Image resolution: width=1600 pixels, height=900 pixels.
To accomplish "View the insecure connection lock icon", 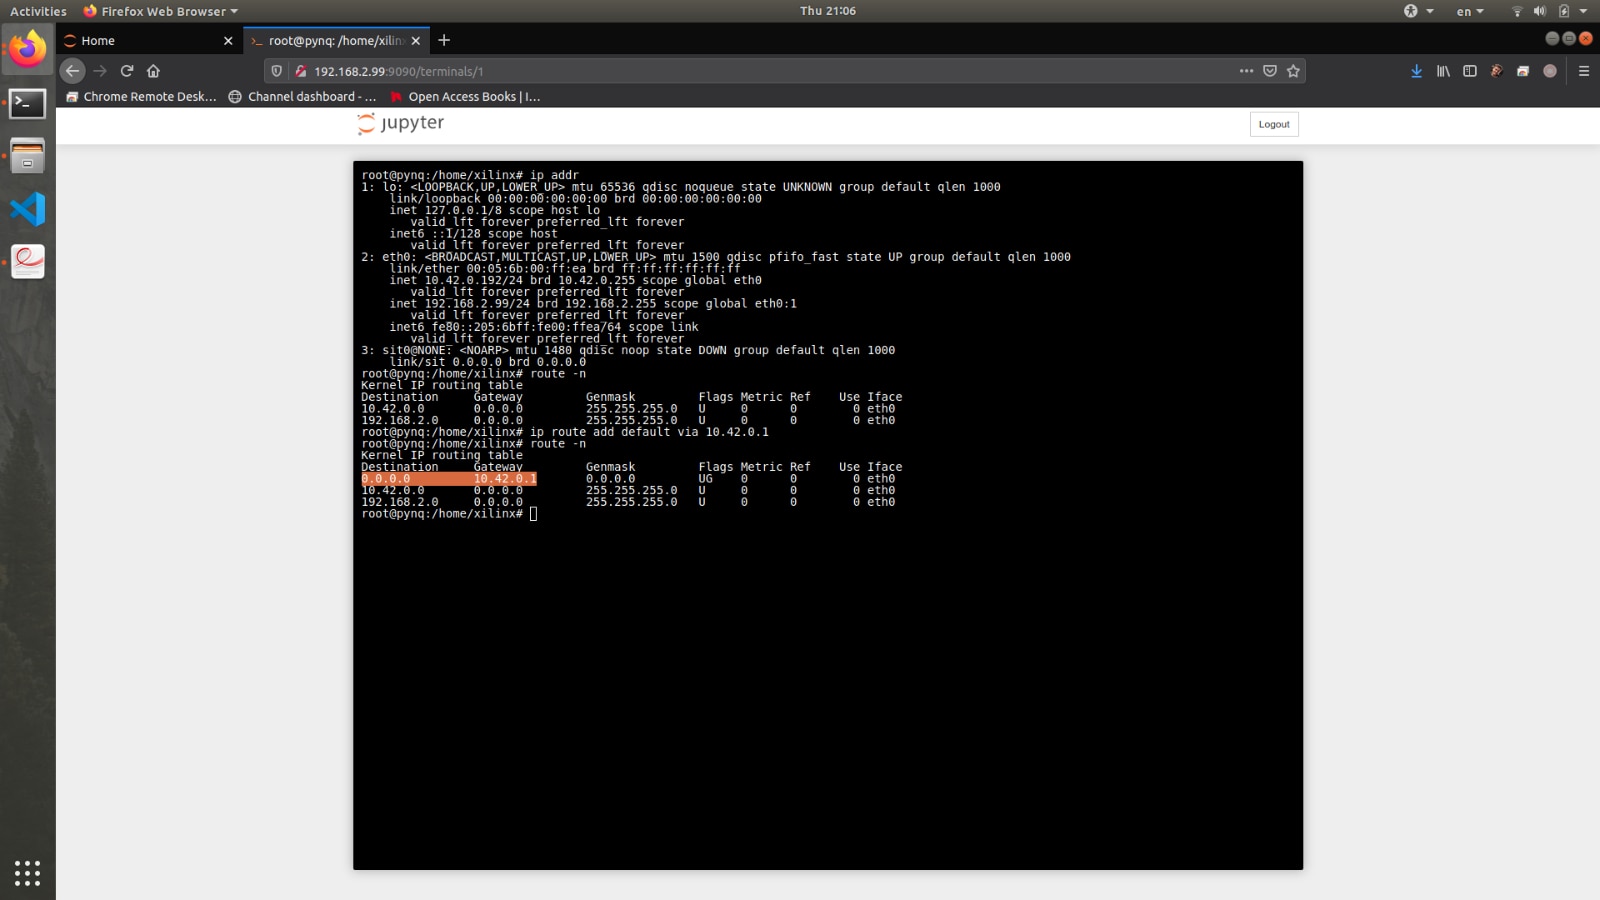I will coord(300,71).
